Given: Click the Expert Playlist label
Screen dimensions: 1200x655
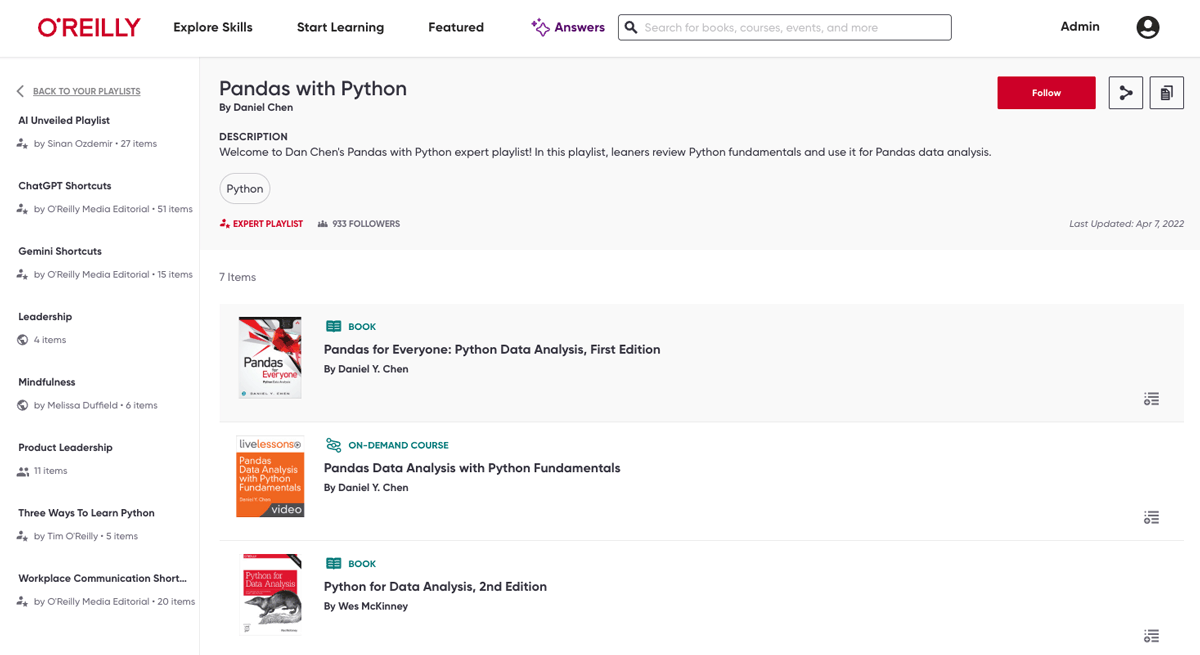Looking at the screenshot, I should coord(268,224).
